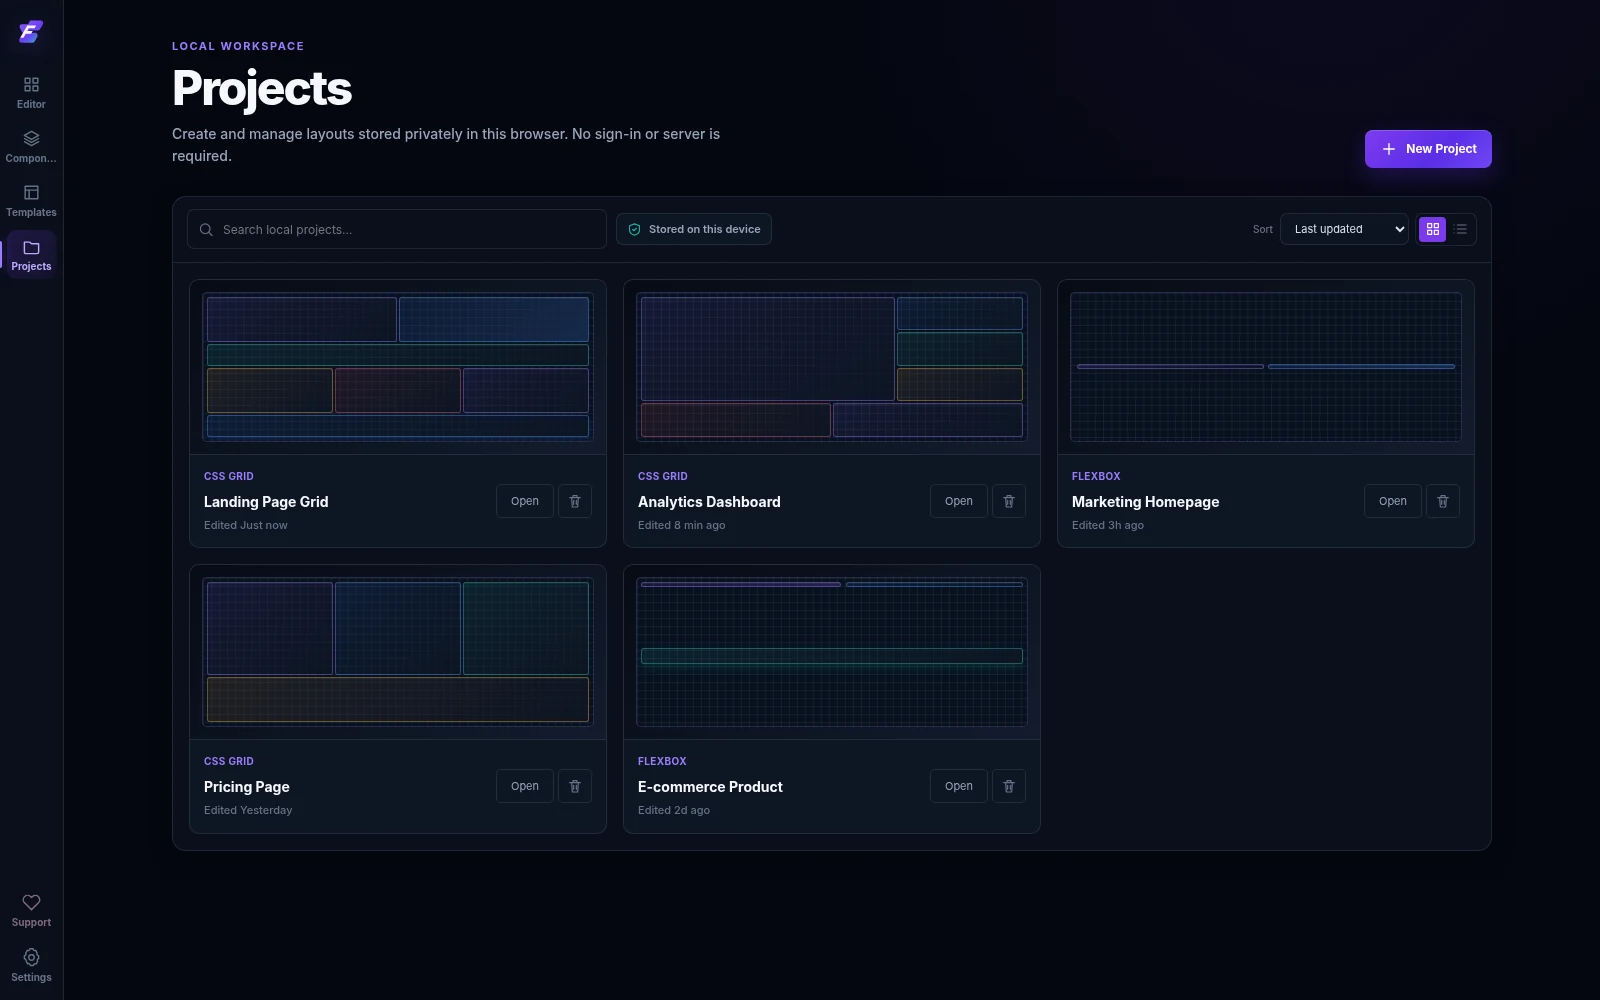The width and height of the screenshot is (1600, 1000).
Task: Click the search magnifier icon
Action: pyautogui.click(x=206, y=229)
